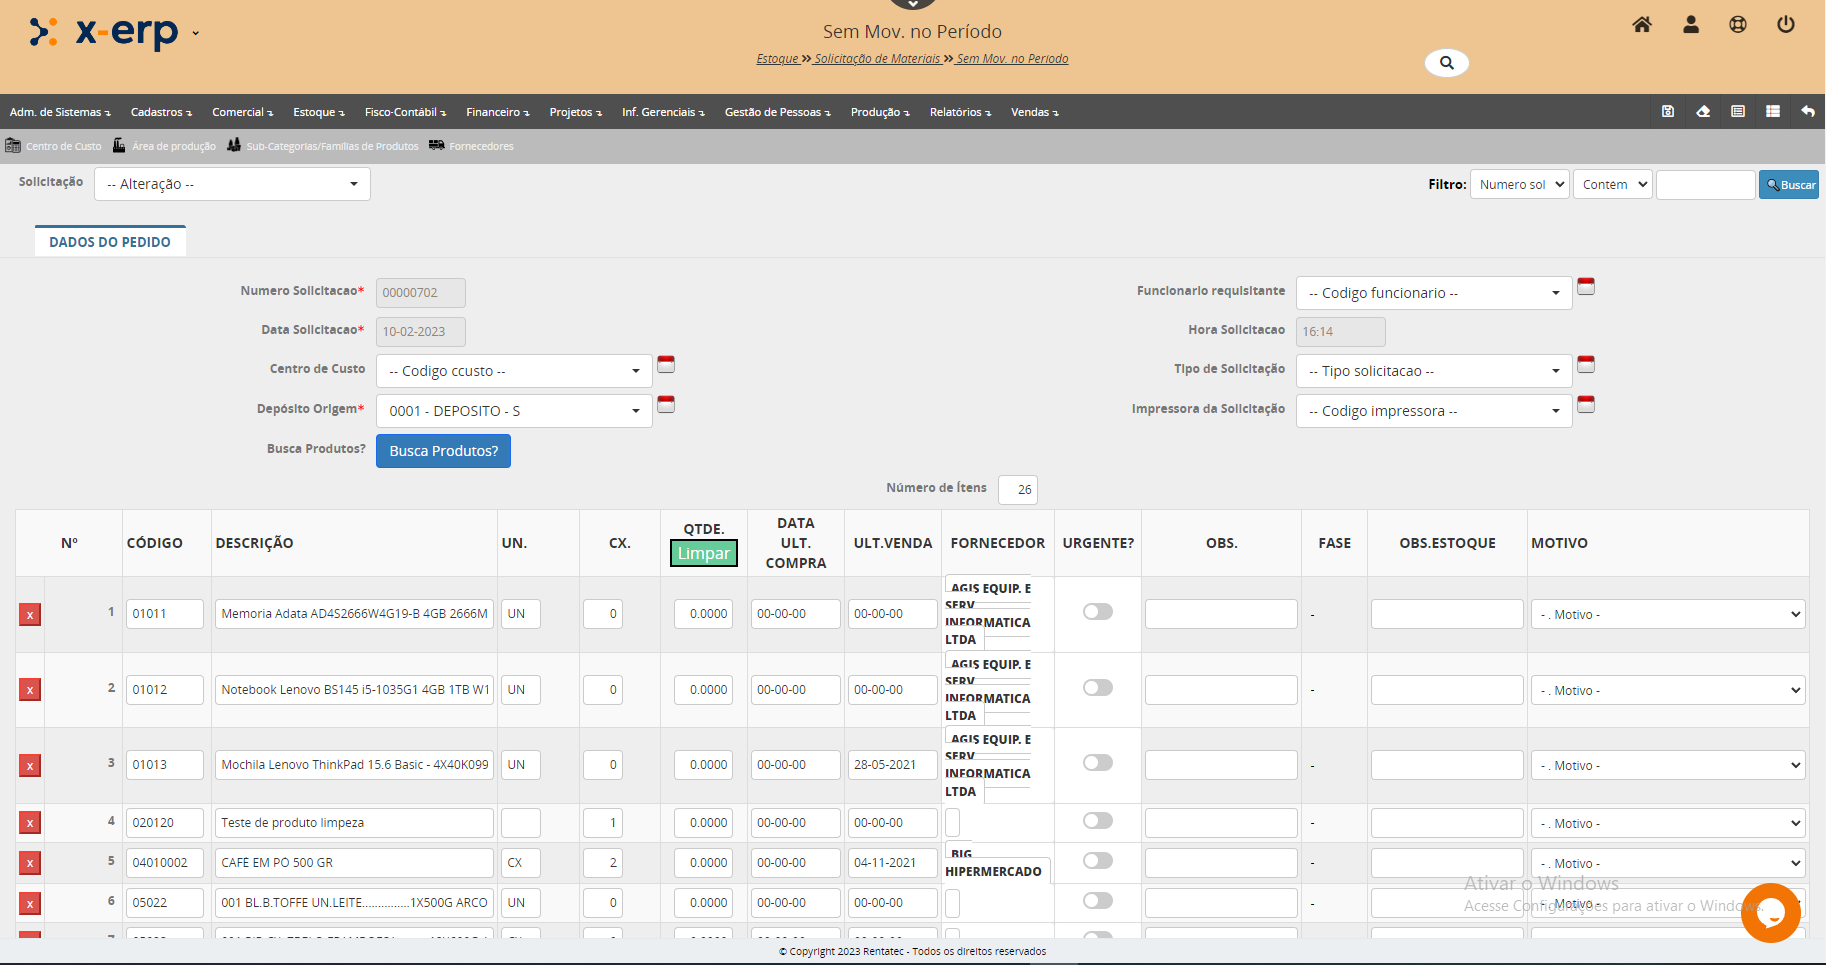Open the Depósito Origem dropdown

coord(514,411)
